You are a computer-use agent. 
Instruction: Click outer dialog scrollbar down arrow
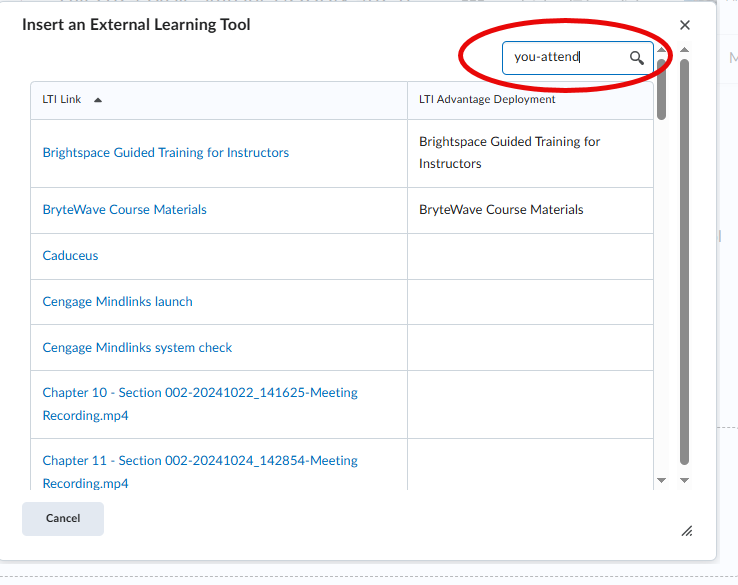[684, 481]
